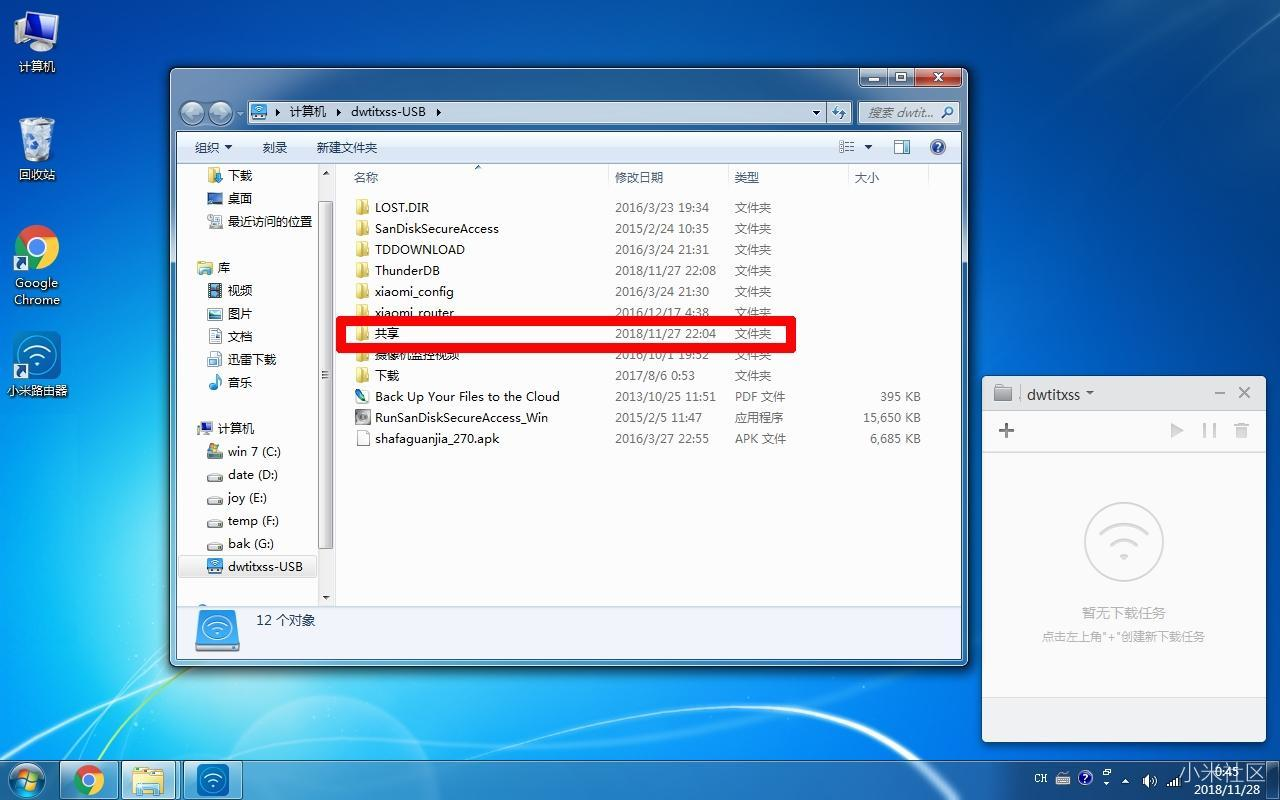Viewport: 1280px width, 800px height.
Task: Click the Explorer forward navigation arrow
Action: (220, 113)
